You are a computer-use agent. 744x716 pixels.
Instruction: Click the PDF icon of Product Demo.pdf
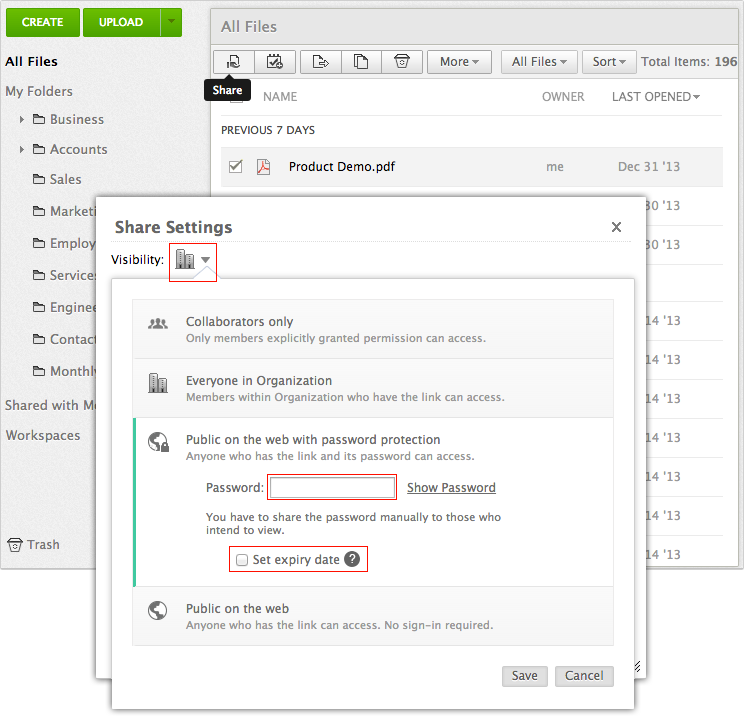coord(263,167)
